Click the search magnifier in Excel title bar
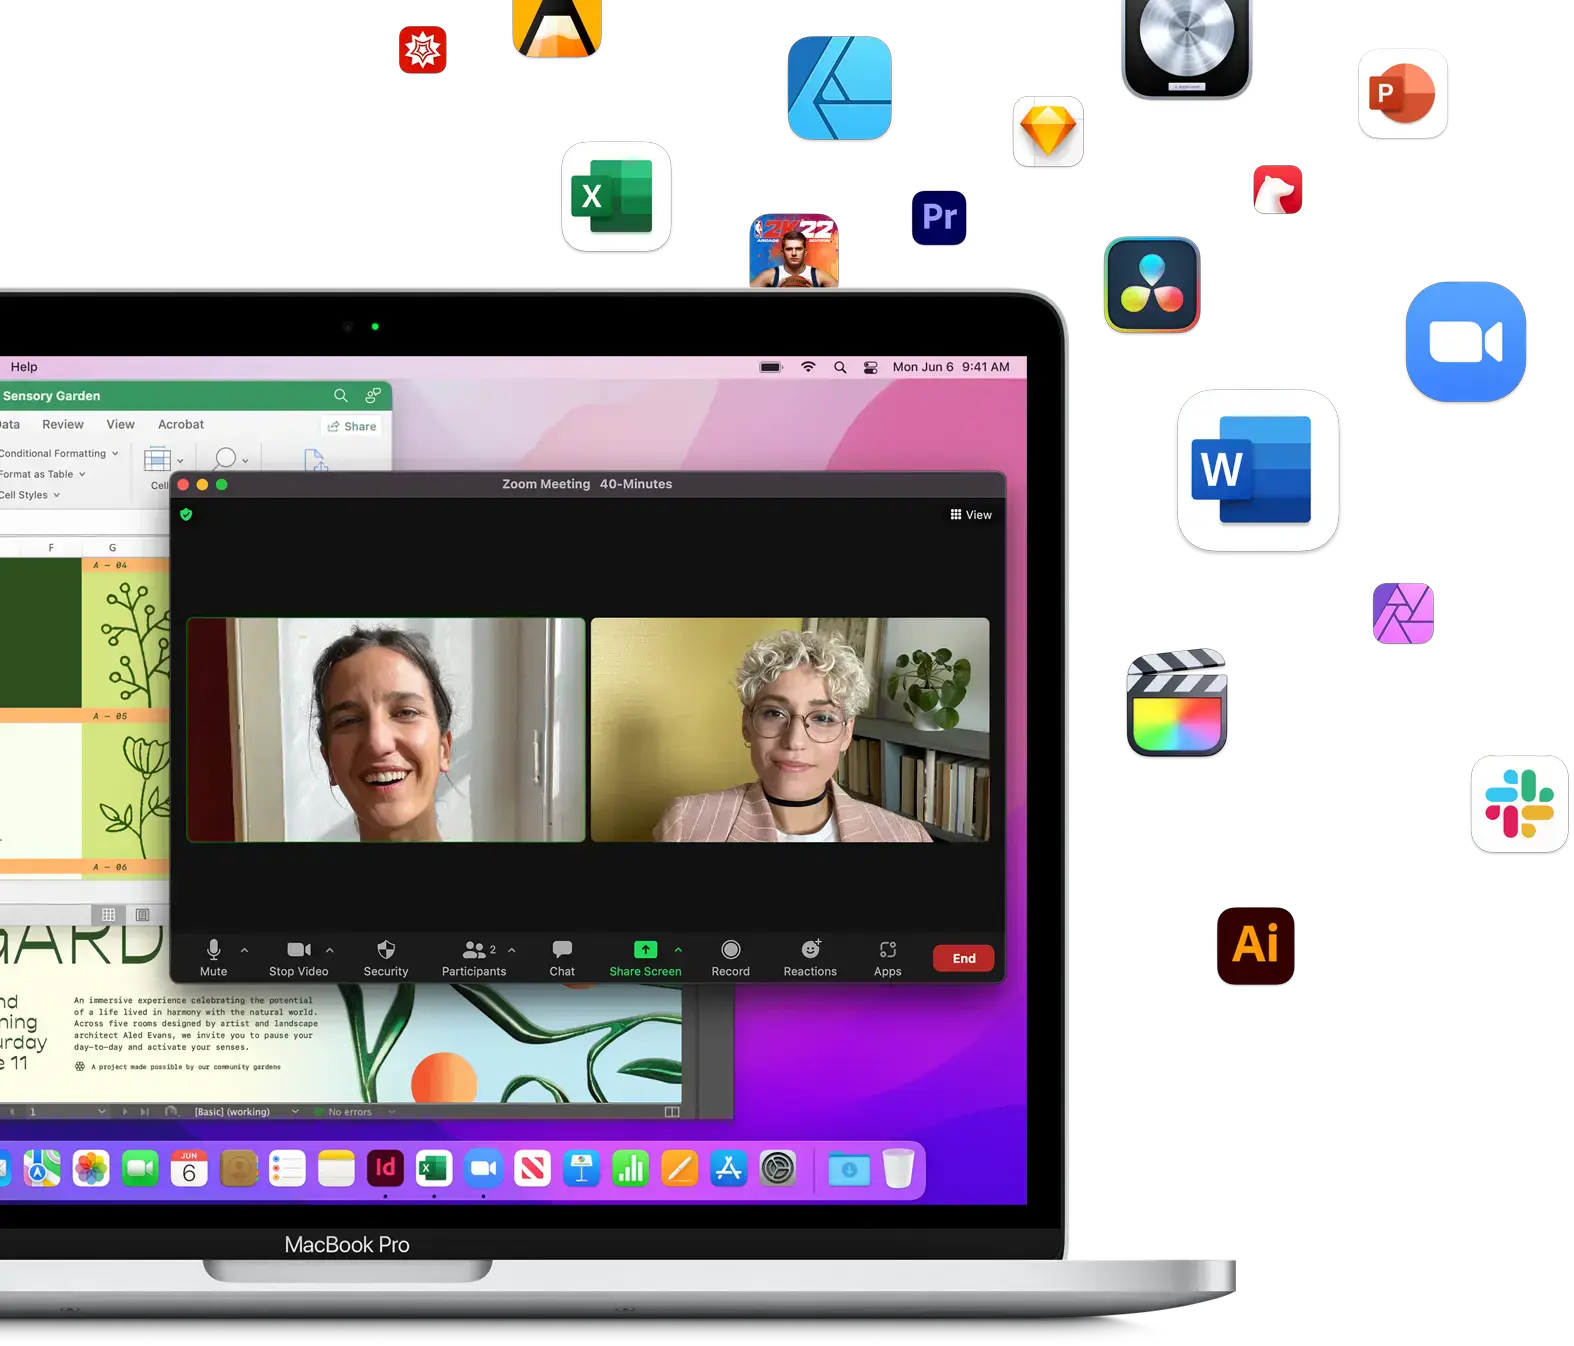The image size is (1574, 1346). click(341, 396)
